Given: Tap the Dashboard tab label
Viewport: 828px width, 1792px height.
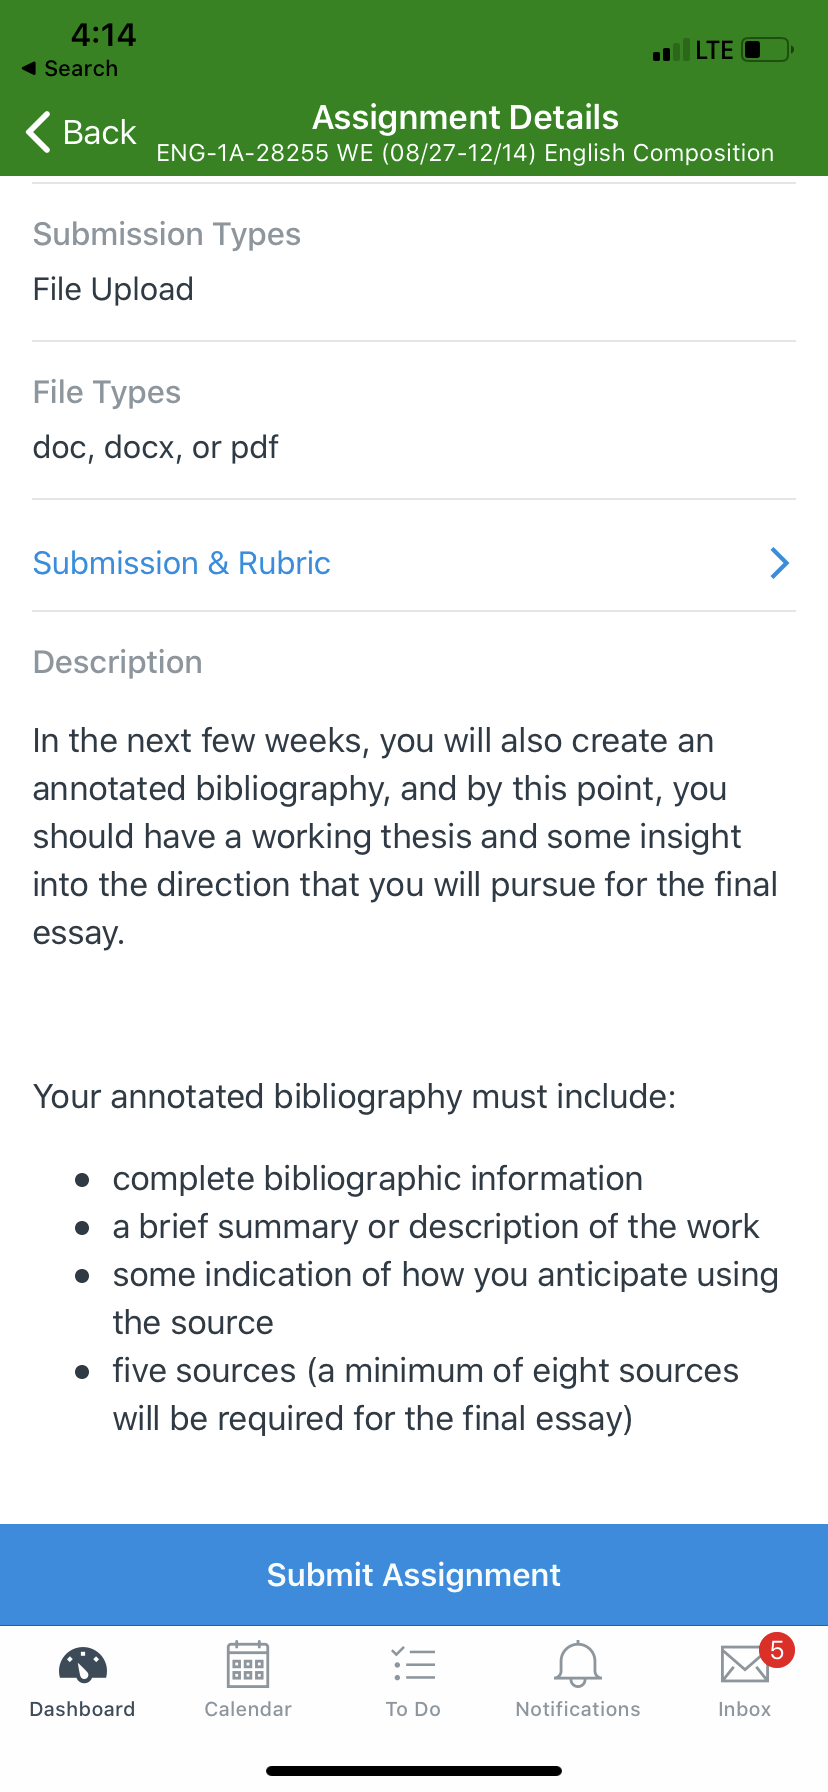Looking at the screenshot, I should [83, 1709].
